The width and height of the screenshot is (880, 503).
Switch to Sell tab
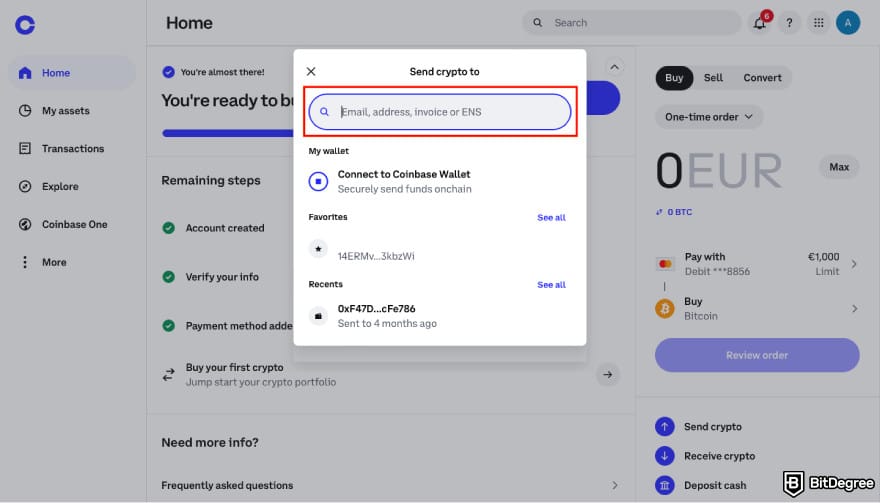tap(713, 77)
